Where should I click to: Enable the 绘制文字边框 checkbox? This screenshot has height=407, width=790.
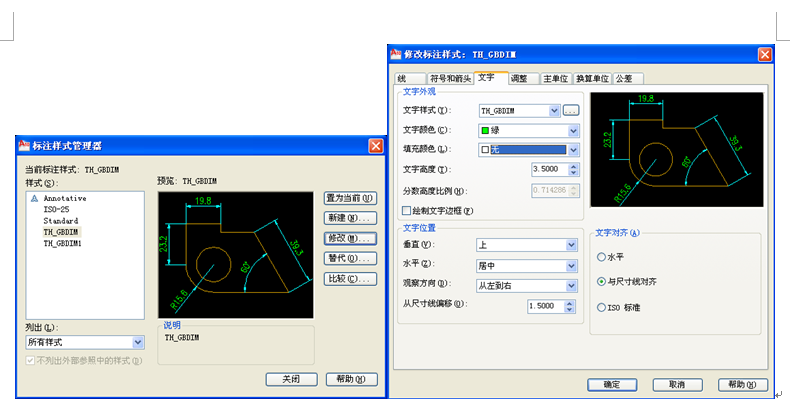(405, 211)
